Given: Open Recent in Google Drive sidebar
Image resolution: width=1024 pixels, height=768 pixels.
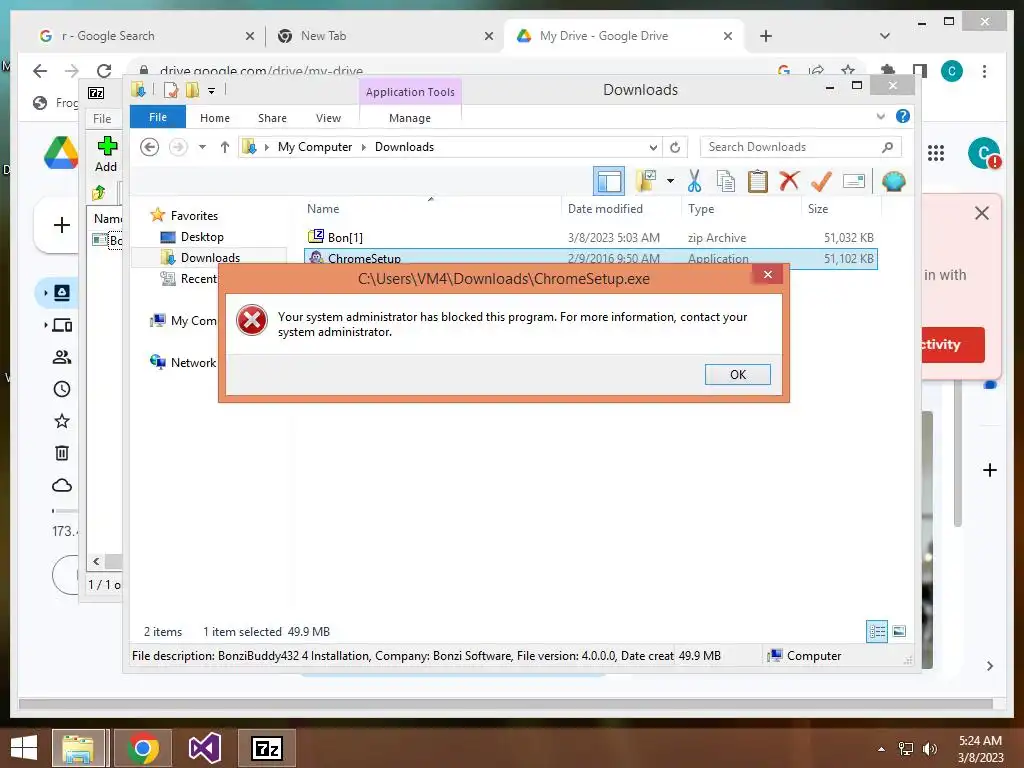Looking at the screenshot, I should pos(61,389).
